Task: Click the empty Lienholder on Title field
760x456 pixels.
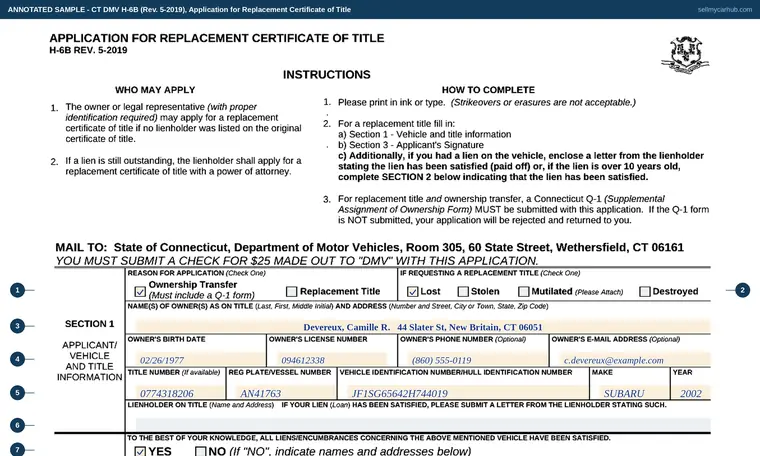Action: coord(423,425)
